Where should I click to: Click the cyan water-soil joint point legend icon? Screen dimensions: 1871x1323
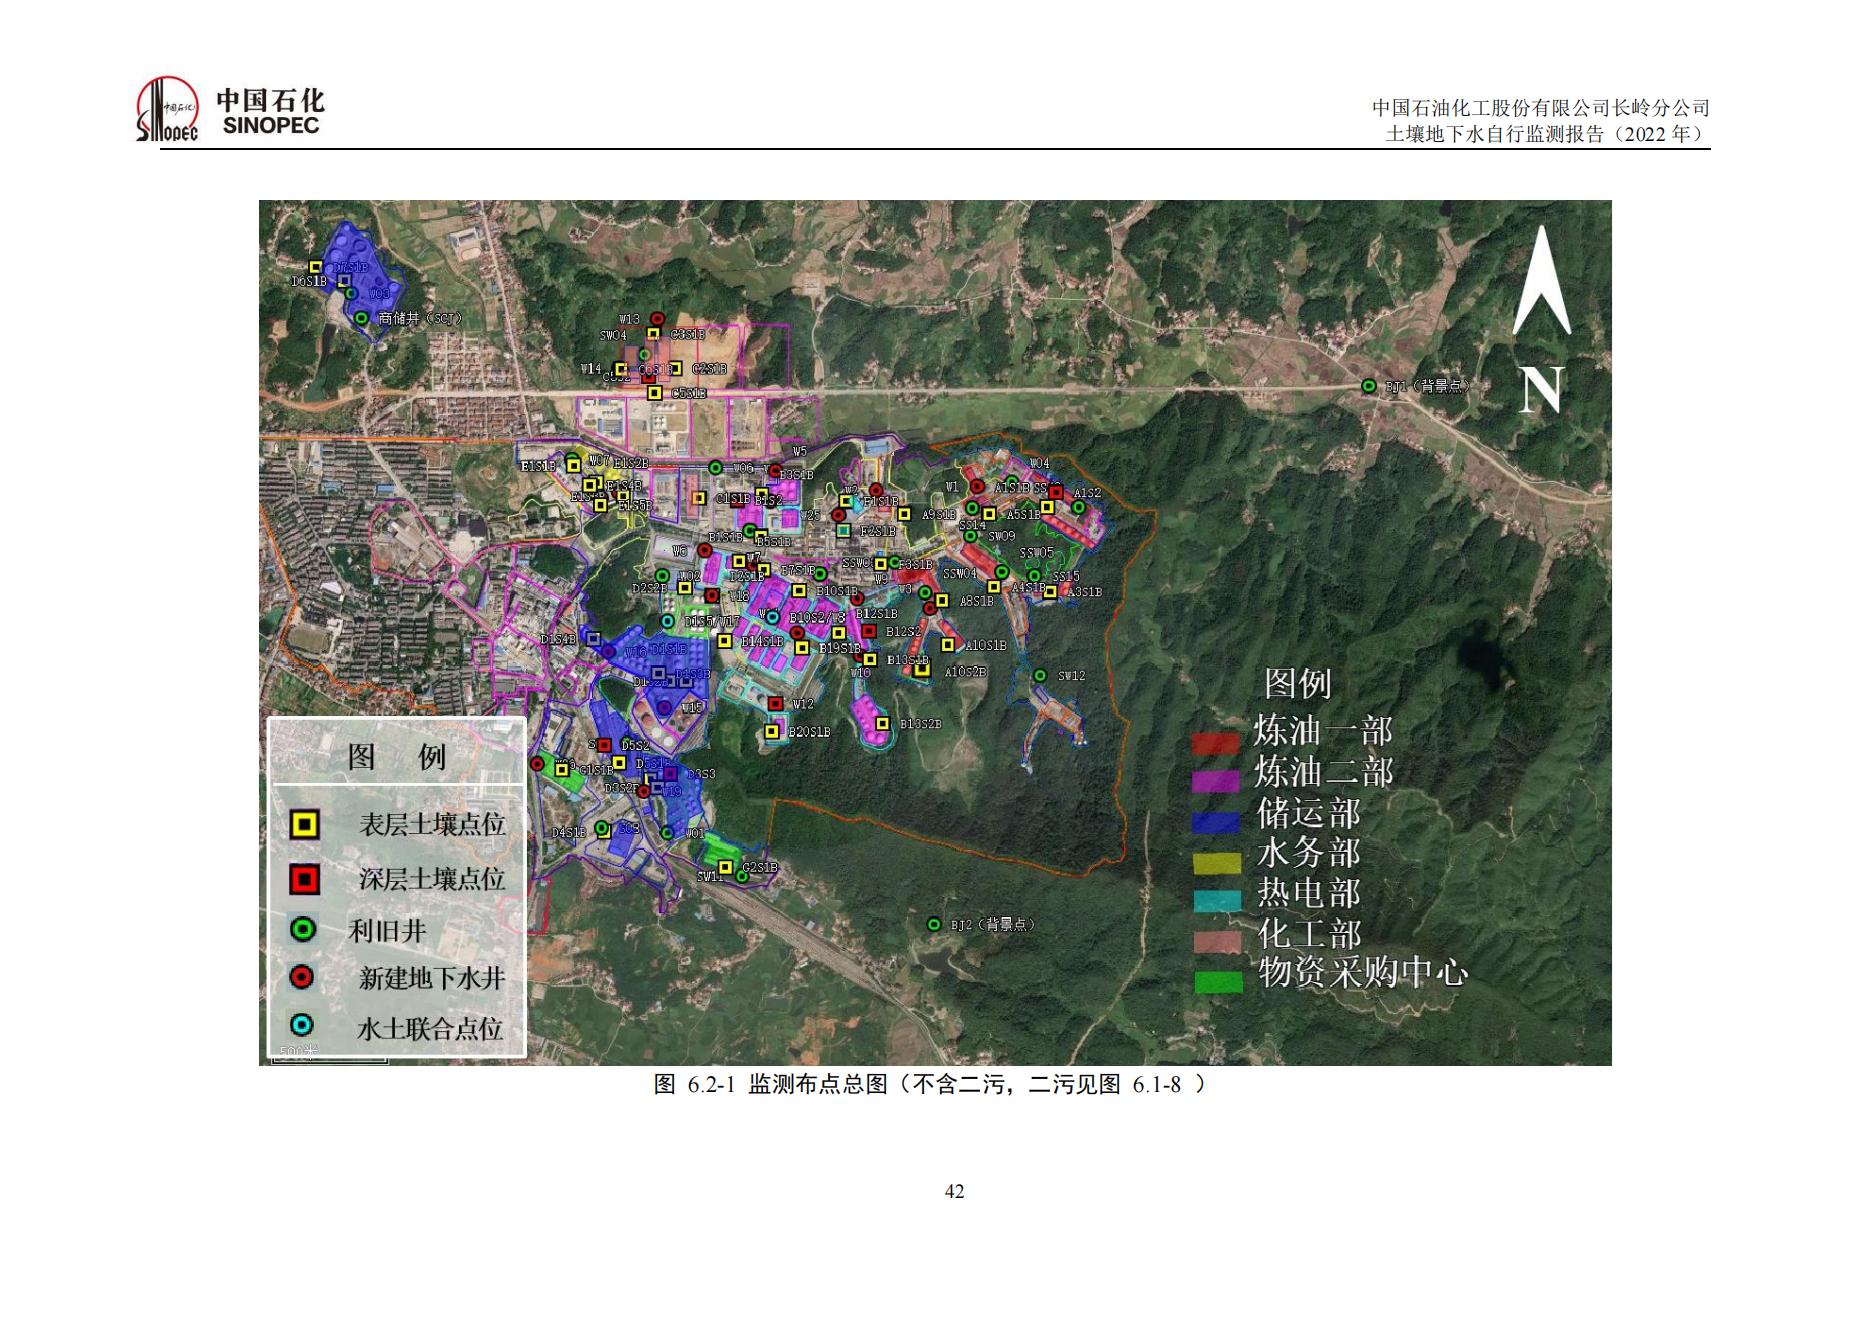(x=302, y=1026)
